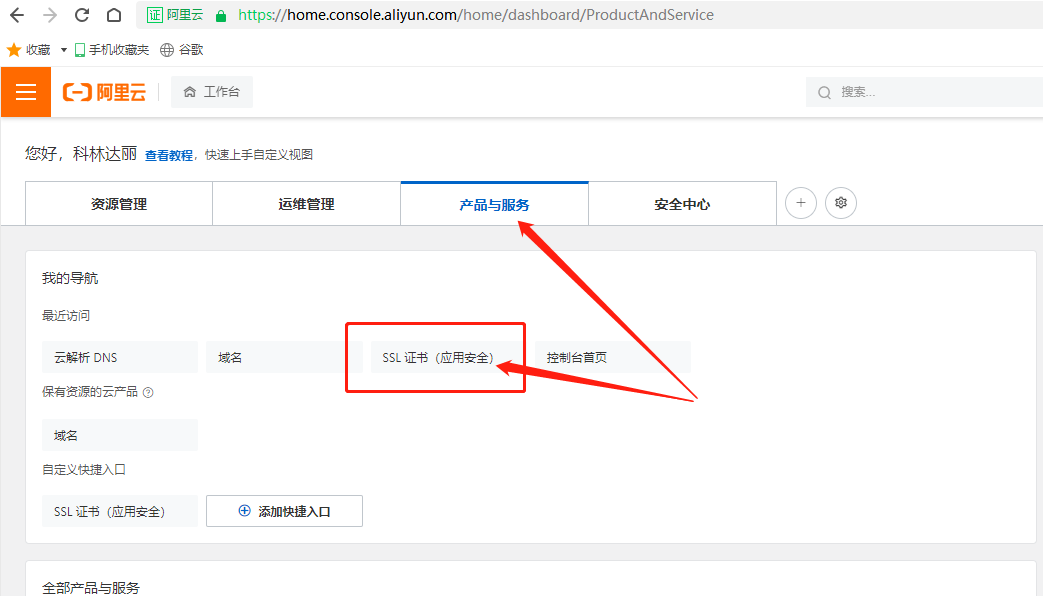Click the green padlock security icon
The height and width of the screenshot is (596, 1043).
[221, 15]
